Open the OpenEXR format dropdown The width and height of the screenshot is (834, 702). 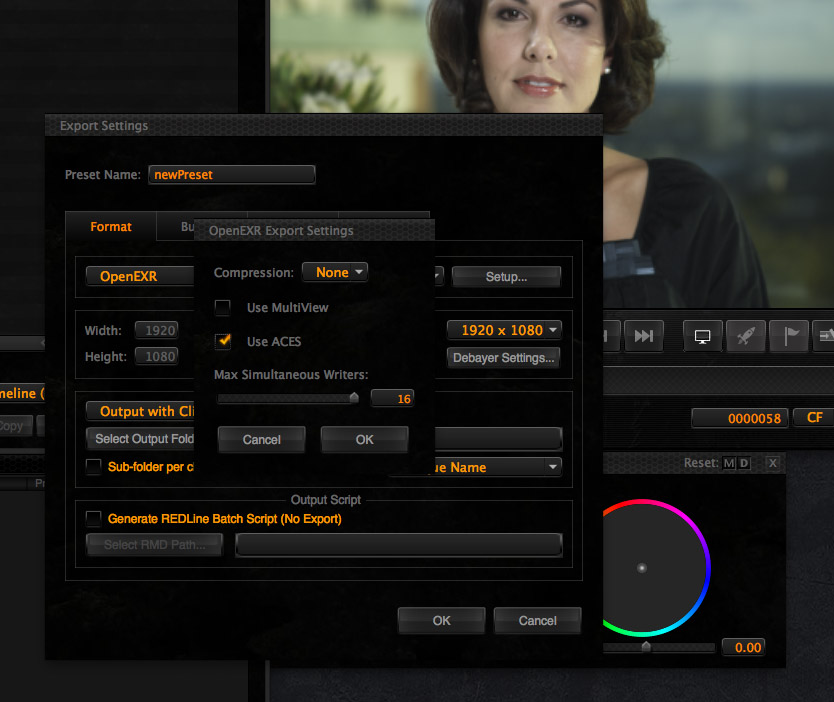[x=140, y=276]
